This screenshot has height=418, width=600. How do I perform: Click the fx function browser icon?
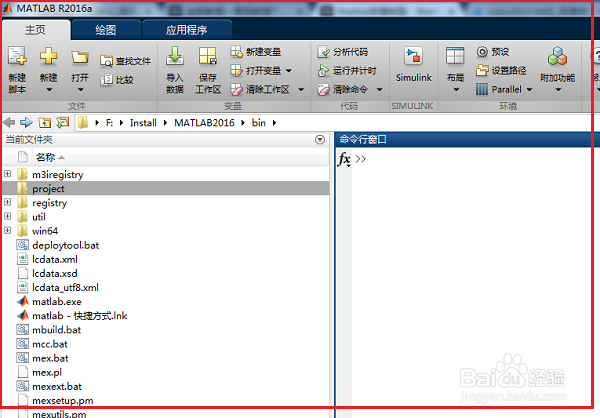coord(344,159)
